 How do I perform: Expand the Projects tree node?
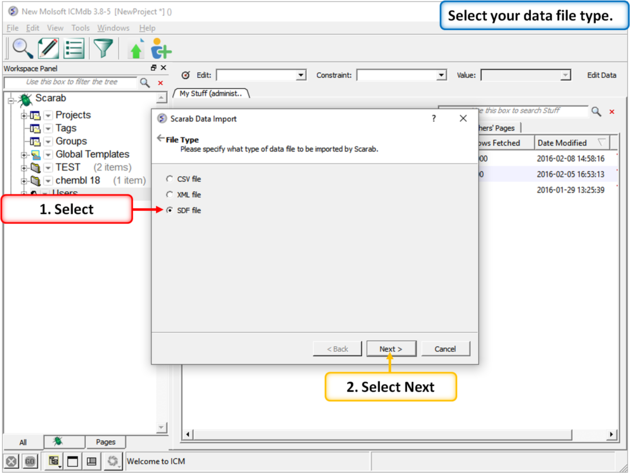[24, 115]
